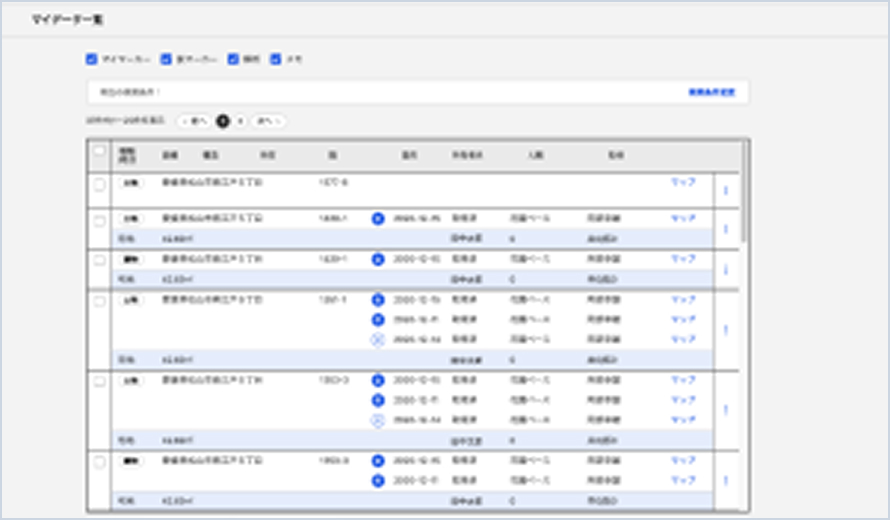
Task: Click the outlined circle icon in the fourth row
Action: [x=378, y=339]
